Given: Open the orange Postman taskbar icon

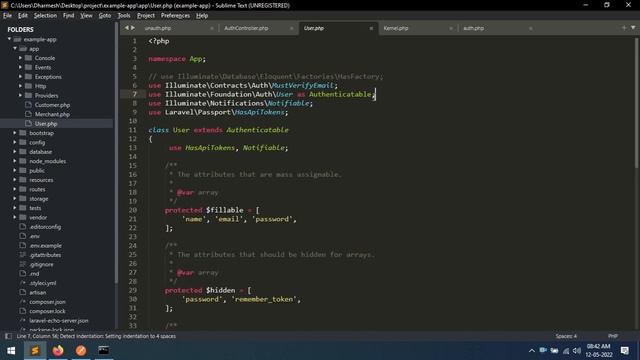Looking at the screenshot, I should click(81, 351).
